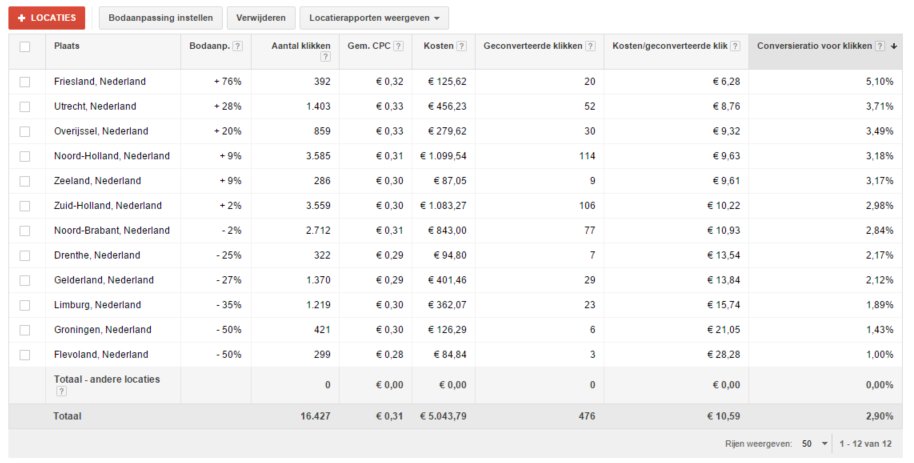Screen dimensions: 914x463
Task: Click the Noord-Holland, Nederland location name
Action: tap(112, 156)
